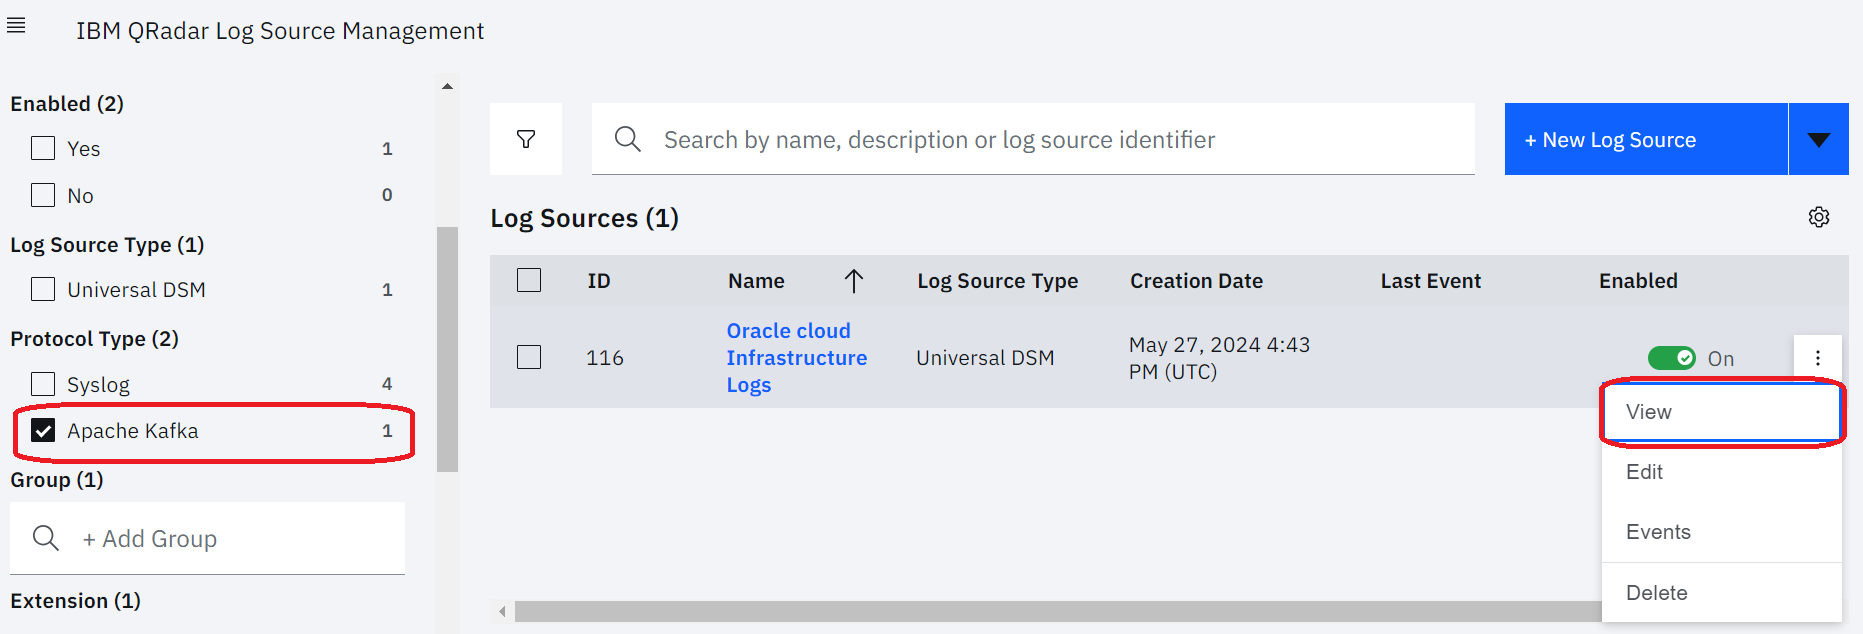Click the search magnifier icon
The image size is (1863, 634).
[627, 139]
